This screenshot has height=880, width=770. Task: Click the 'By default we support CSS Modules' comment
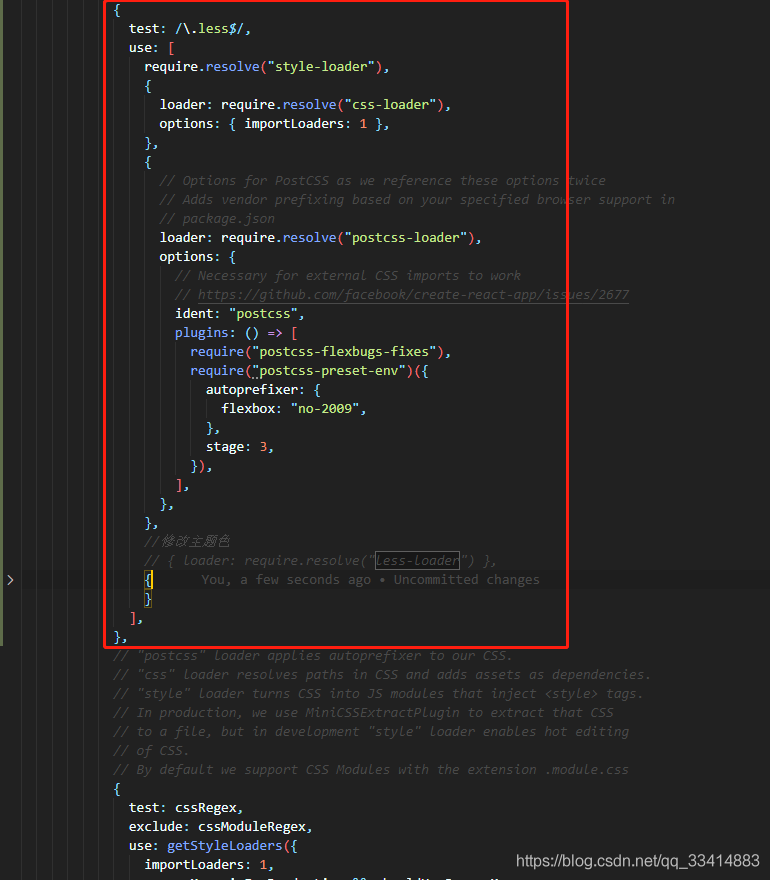click(x=371, y=770)
